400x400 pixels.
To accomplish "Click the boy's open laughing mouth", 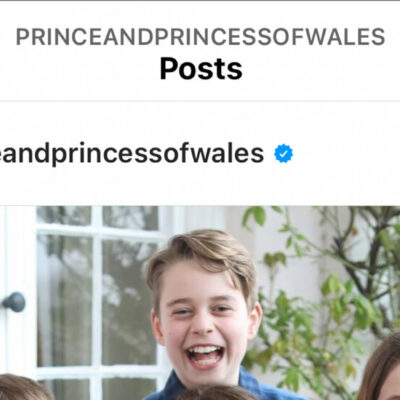I will (x=205, y=356).
